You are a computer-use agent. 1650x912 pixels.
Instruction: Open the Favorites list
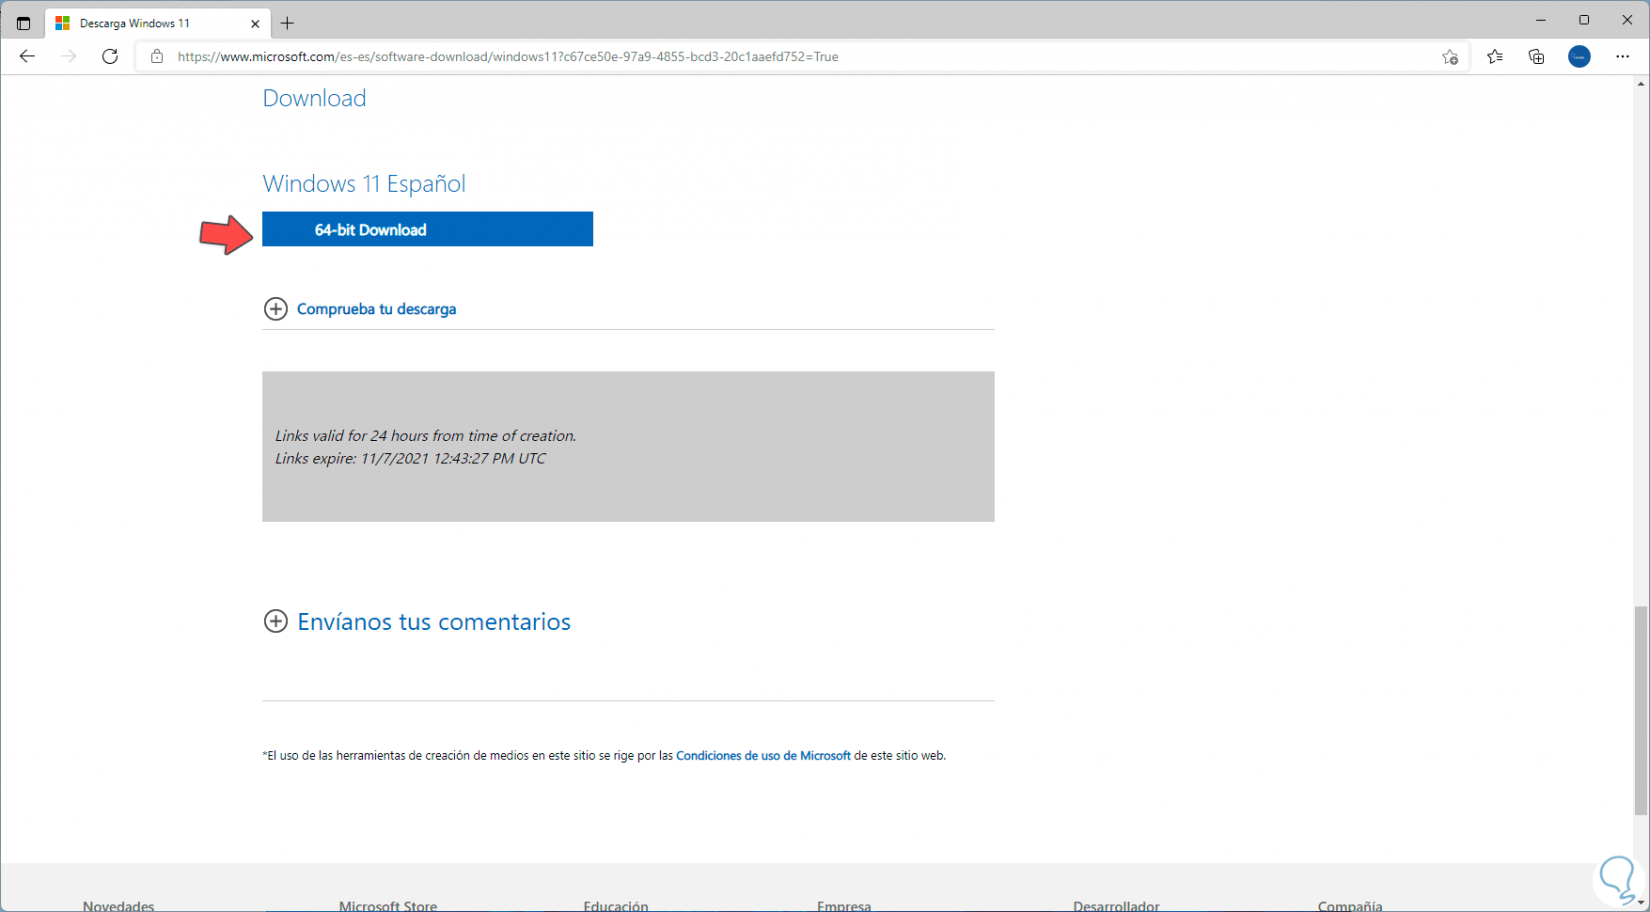(x=1495, y=57)
